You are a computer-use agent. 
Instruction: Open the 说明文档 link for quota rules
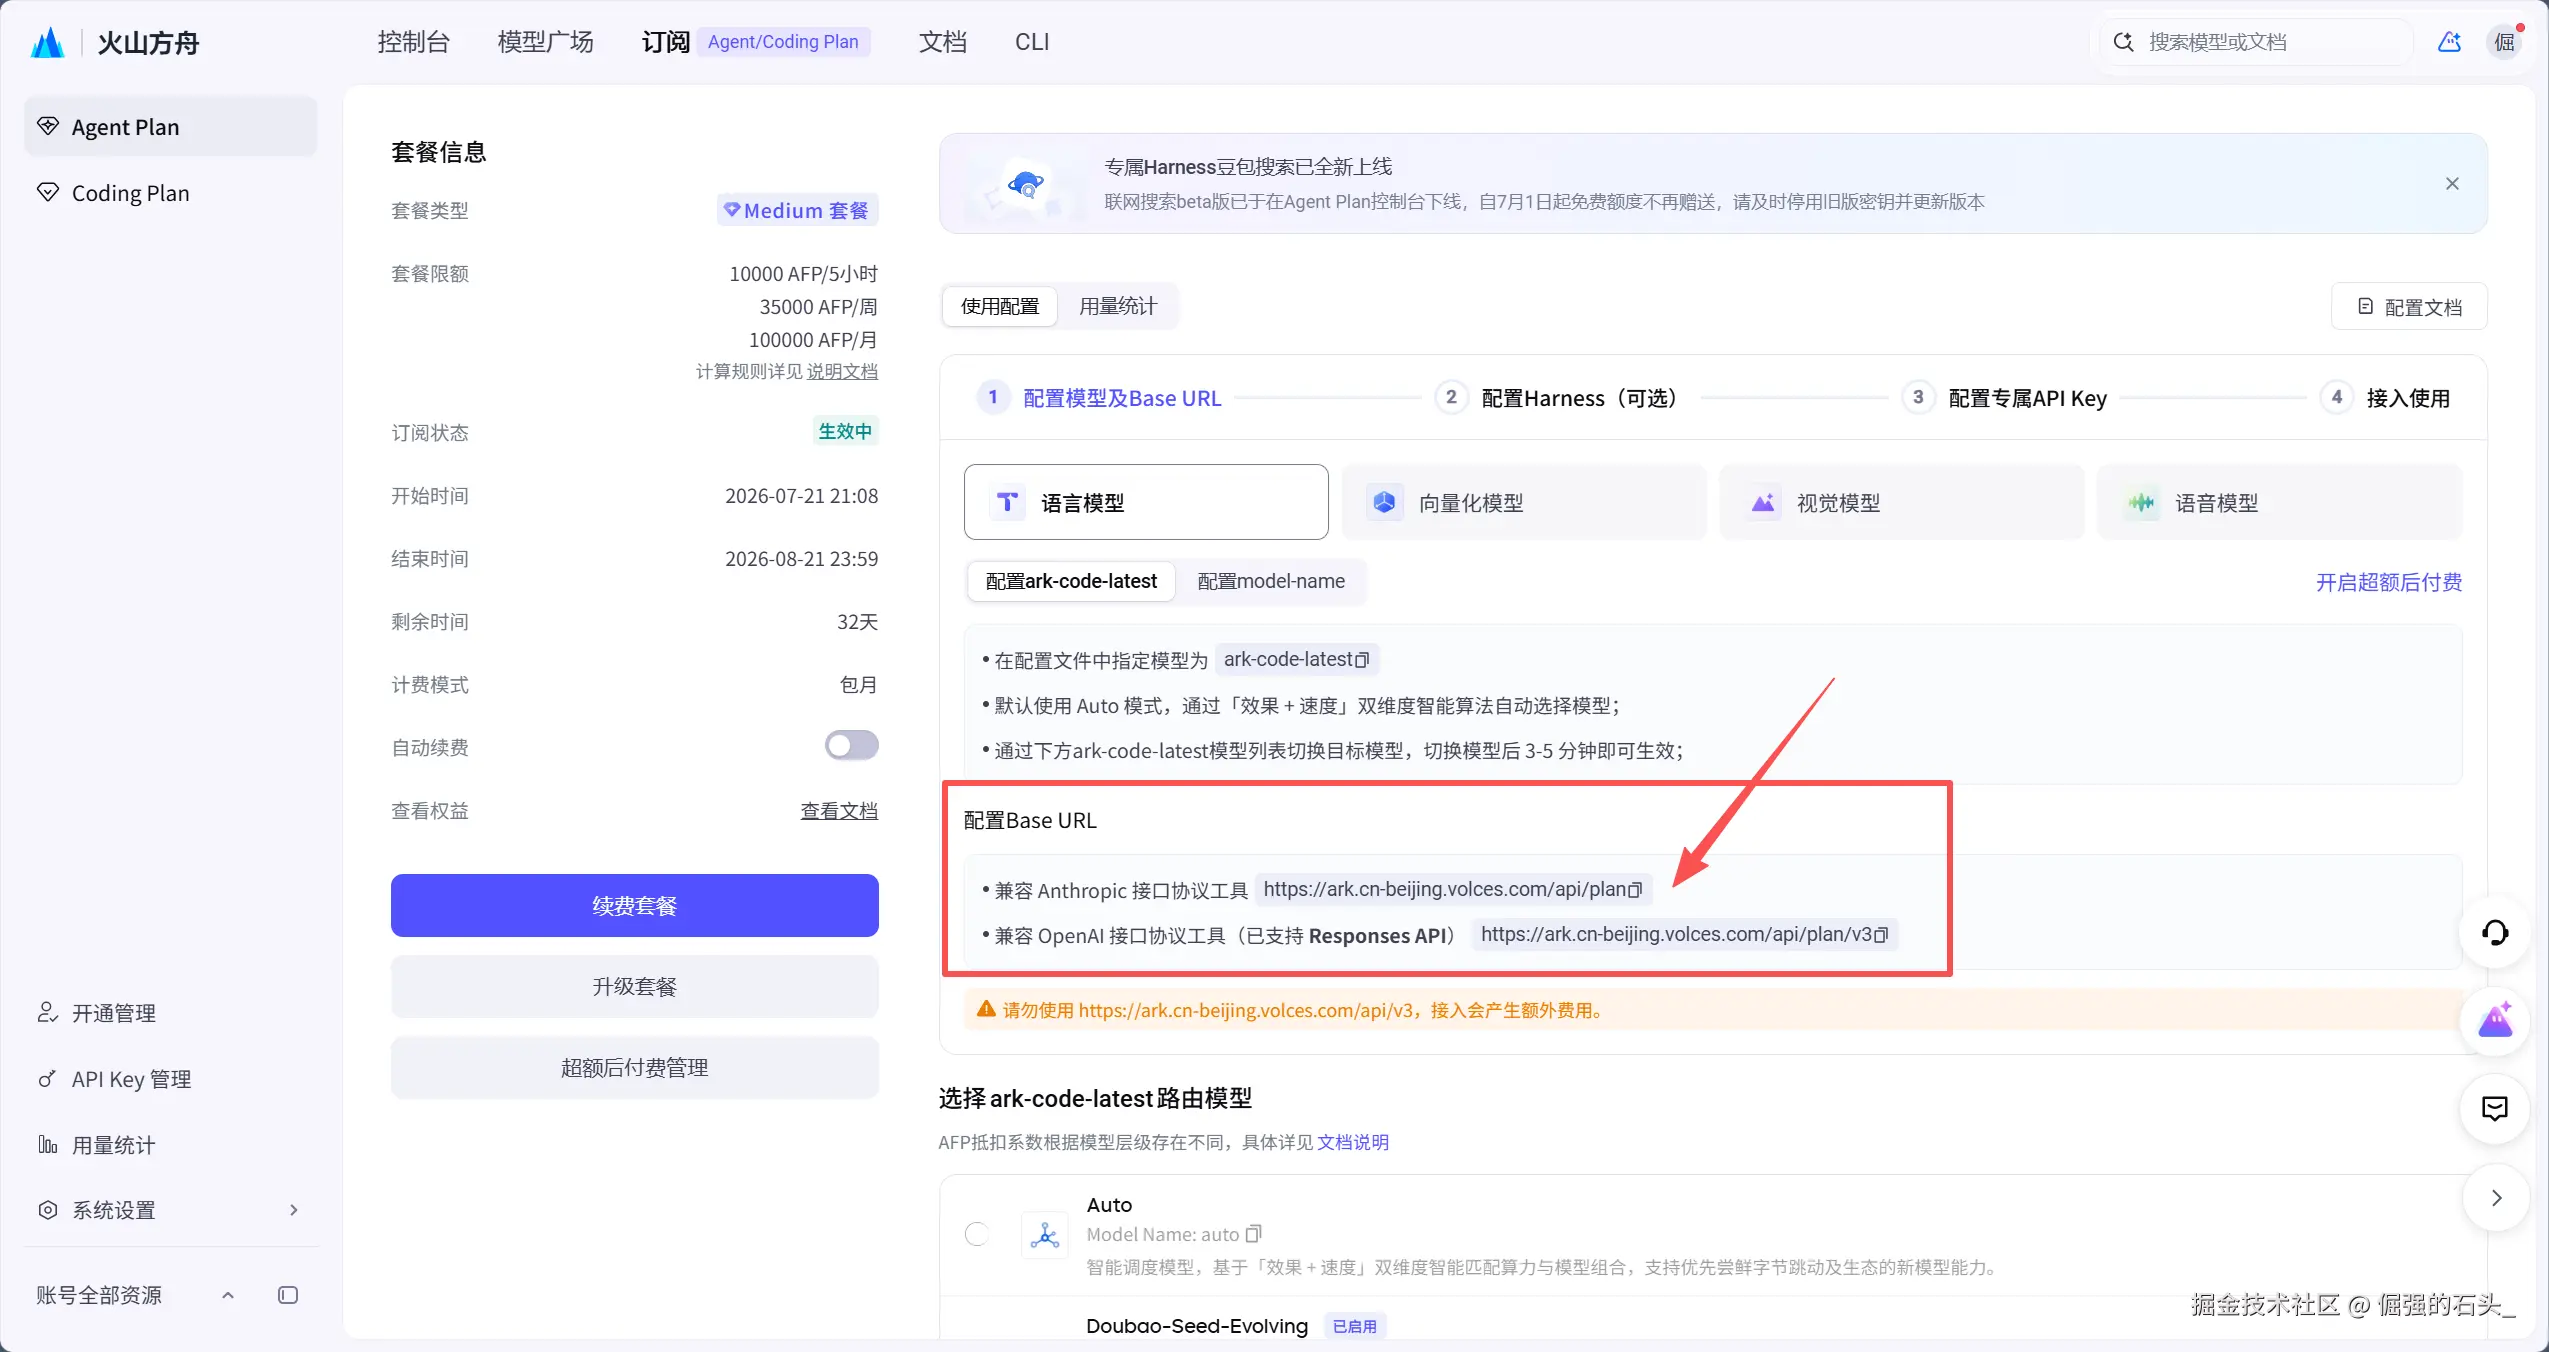coord(842,372)
